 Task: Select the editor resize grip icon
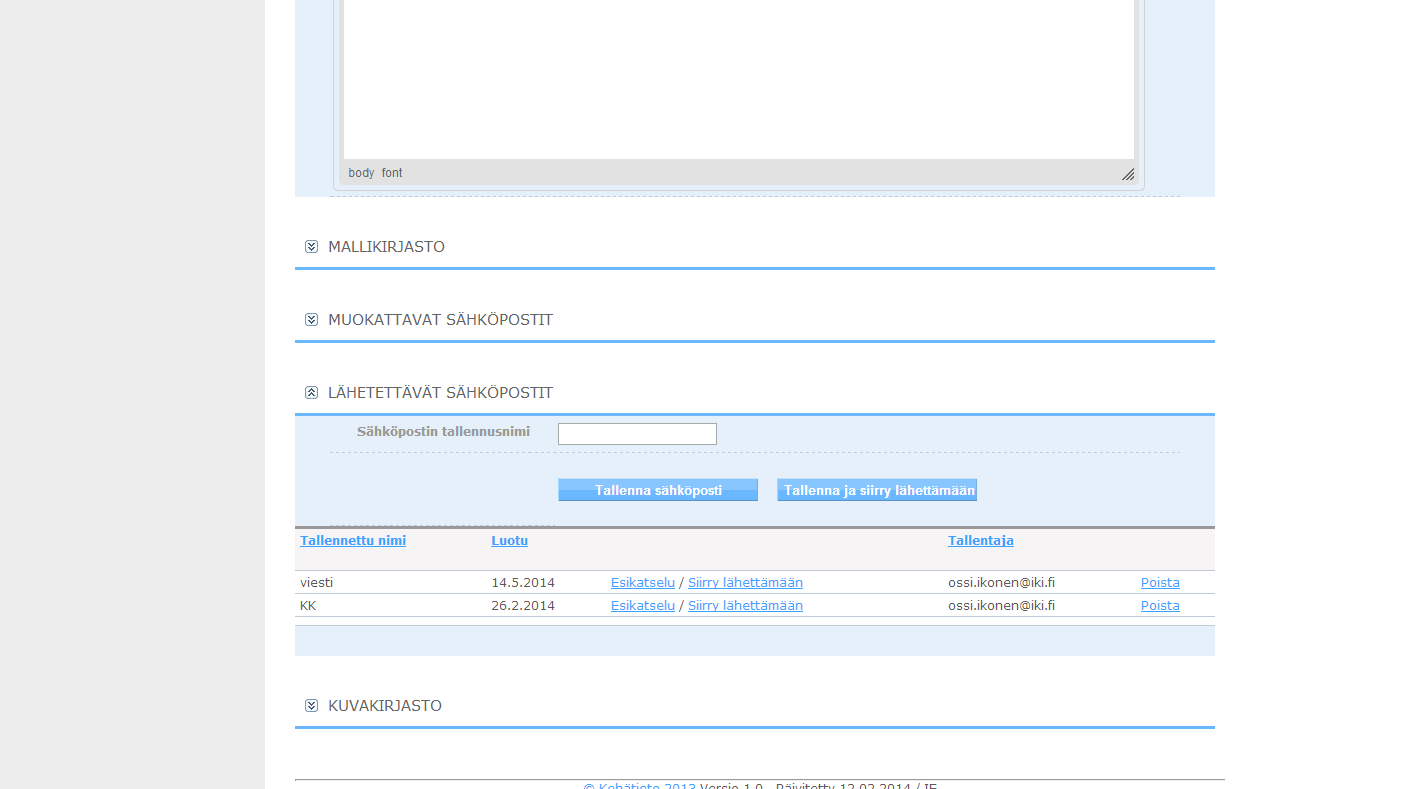point(1128,174)
